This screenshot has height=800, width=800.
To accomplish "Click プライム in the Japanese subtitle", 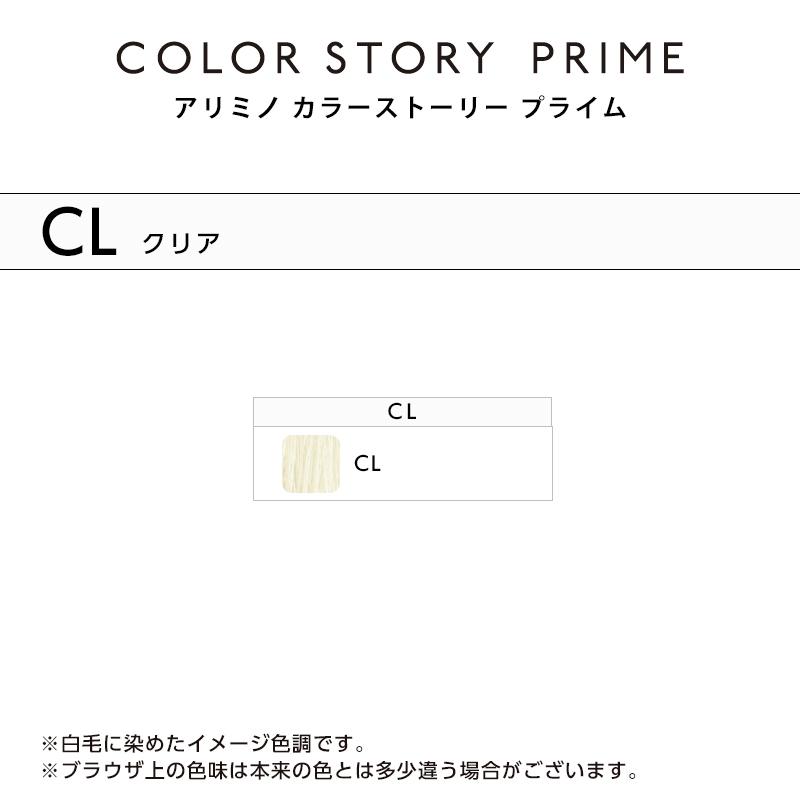I will pyautogui.click(x=575, y=108).
